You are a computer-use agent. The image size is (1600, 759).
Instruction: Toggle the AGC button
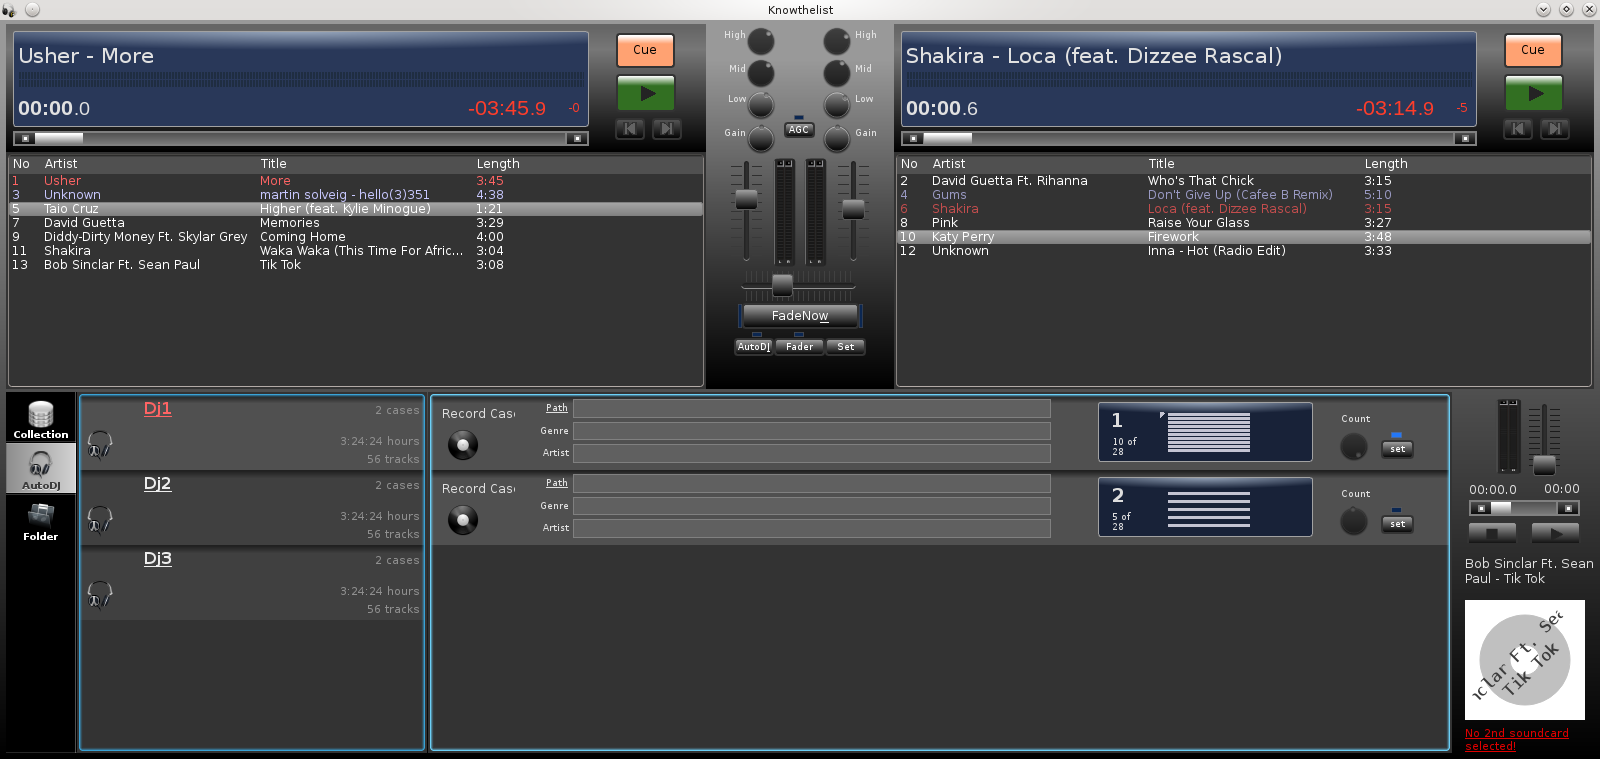[x=798, y=129]
